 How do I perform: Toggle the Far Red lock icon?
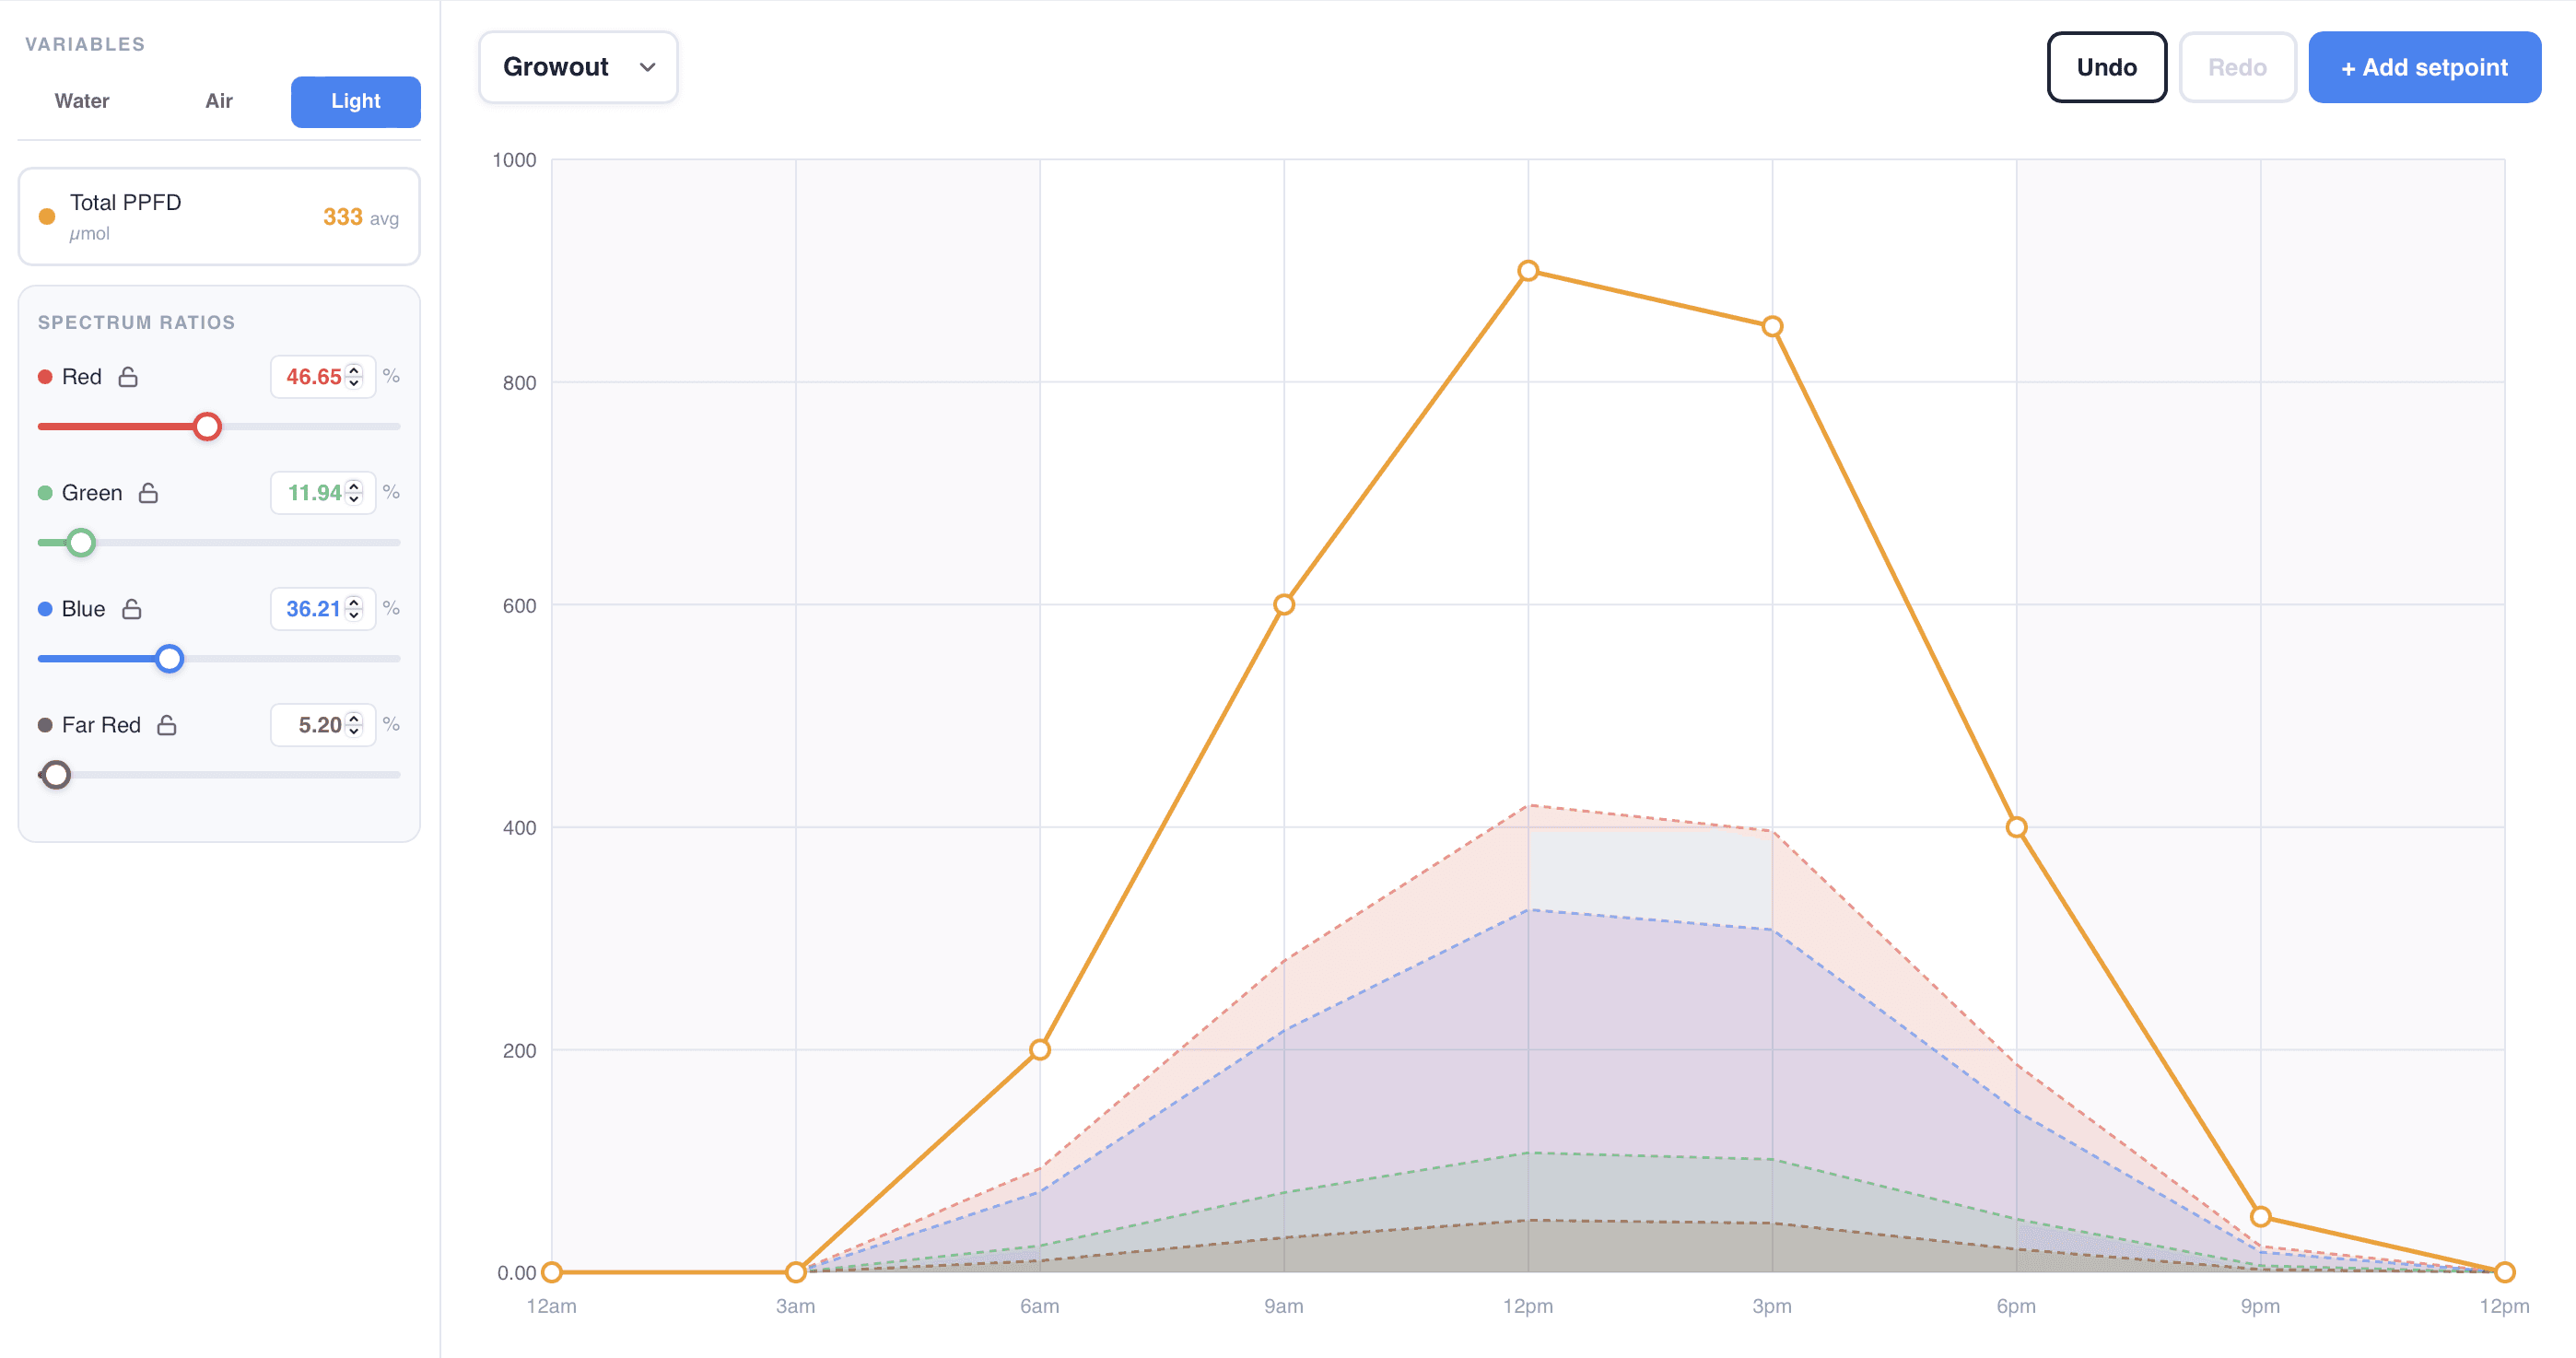tap(167, 725)
